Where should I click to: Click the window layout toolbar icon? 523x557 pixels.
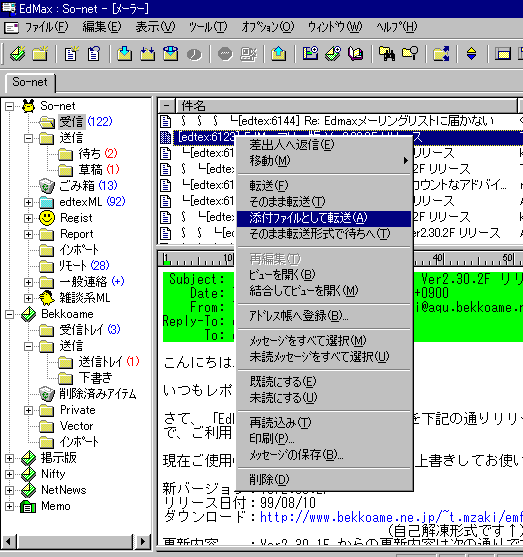tap(503, 54)
